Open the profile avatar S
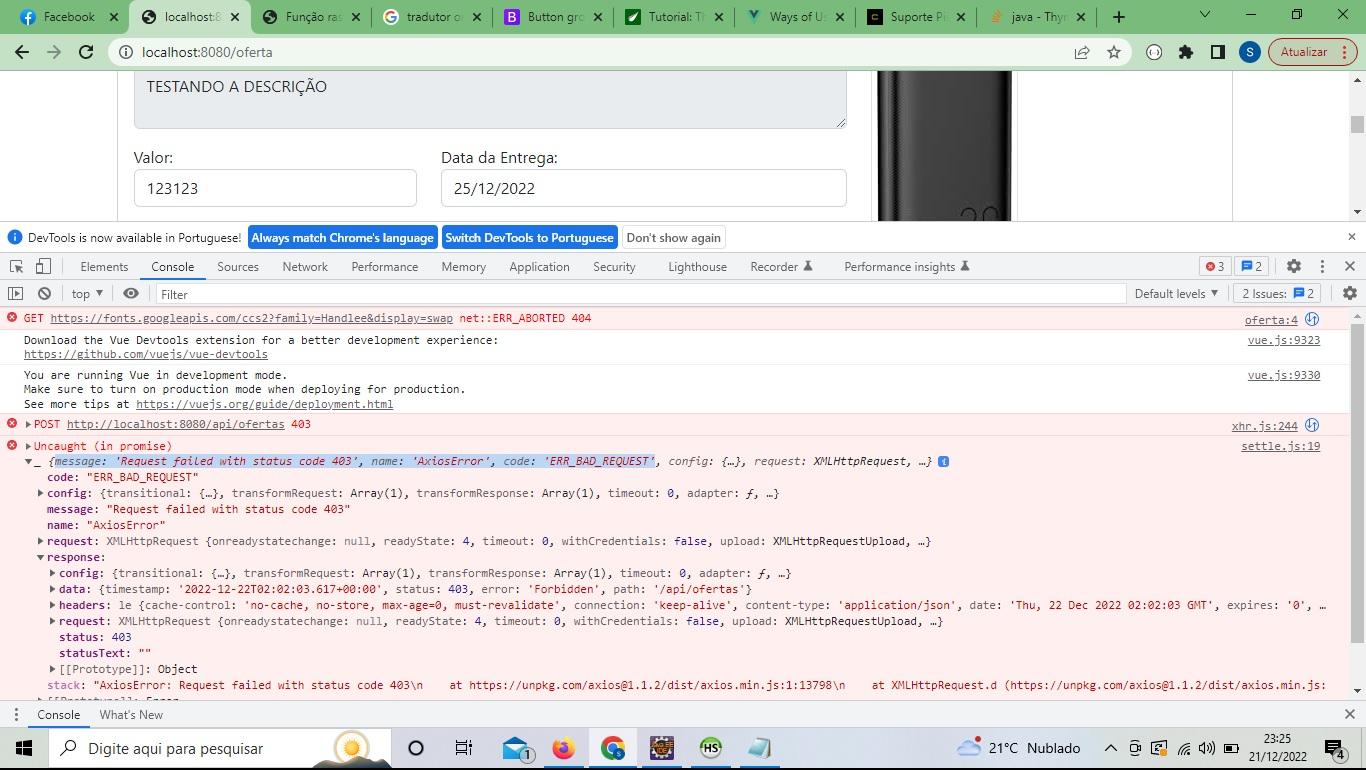Screen dimensions: 1366x770 tap(1249, 52)
